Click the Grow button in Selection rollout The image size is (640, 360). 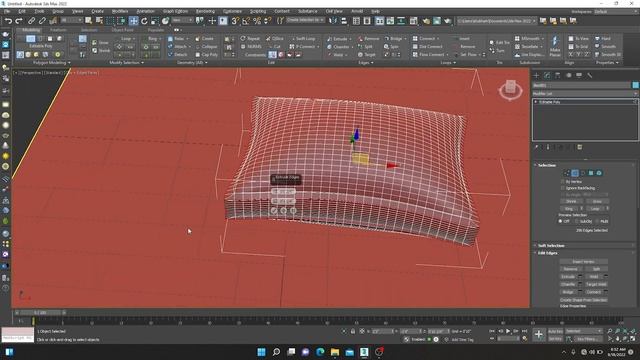[597, 201]
